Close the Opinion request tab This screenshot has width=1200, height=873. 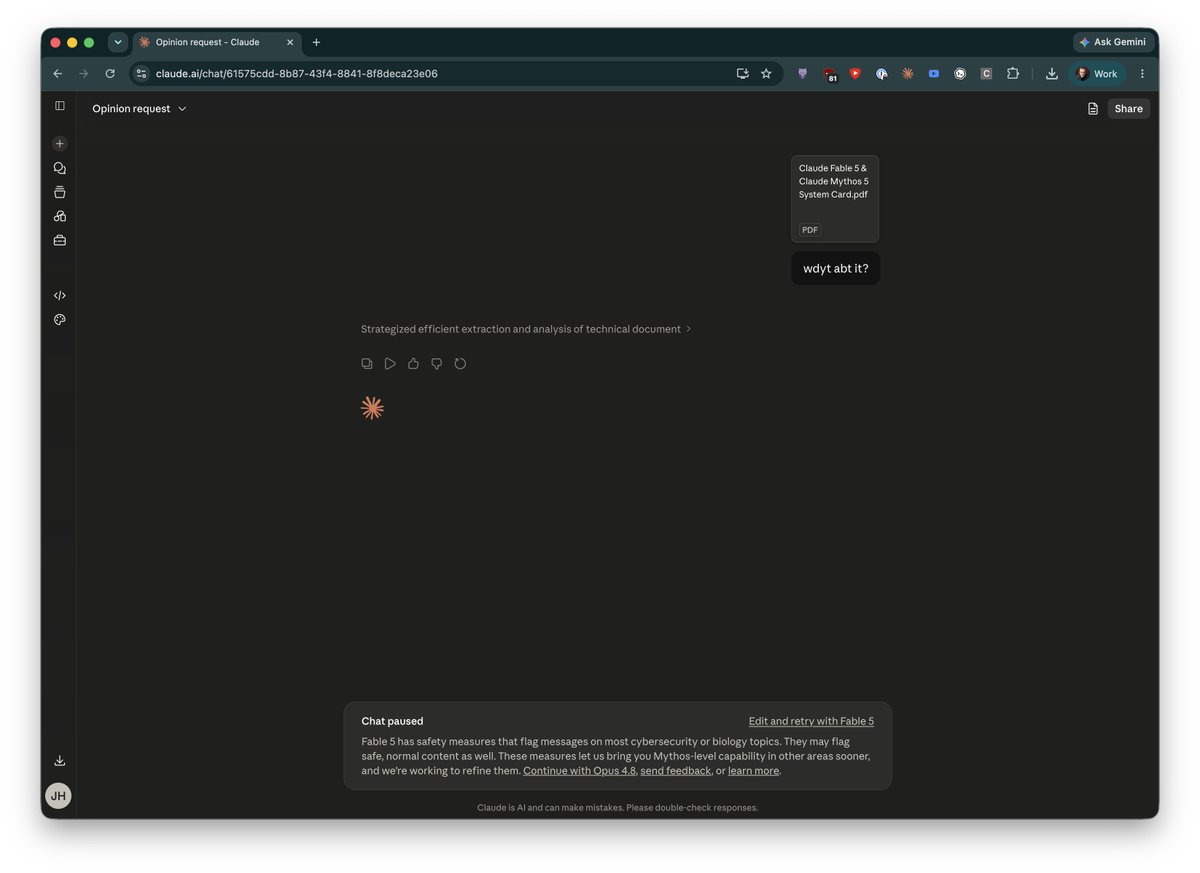click(290, 42)
